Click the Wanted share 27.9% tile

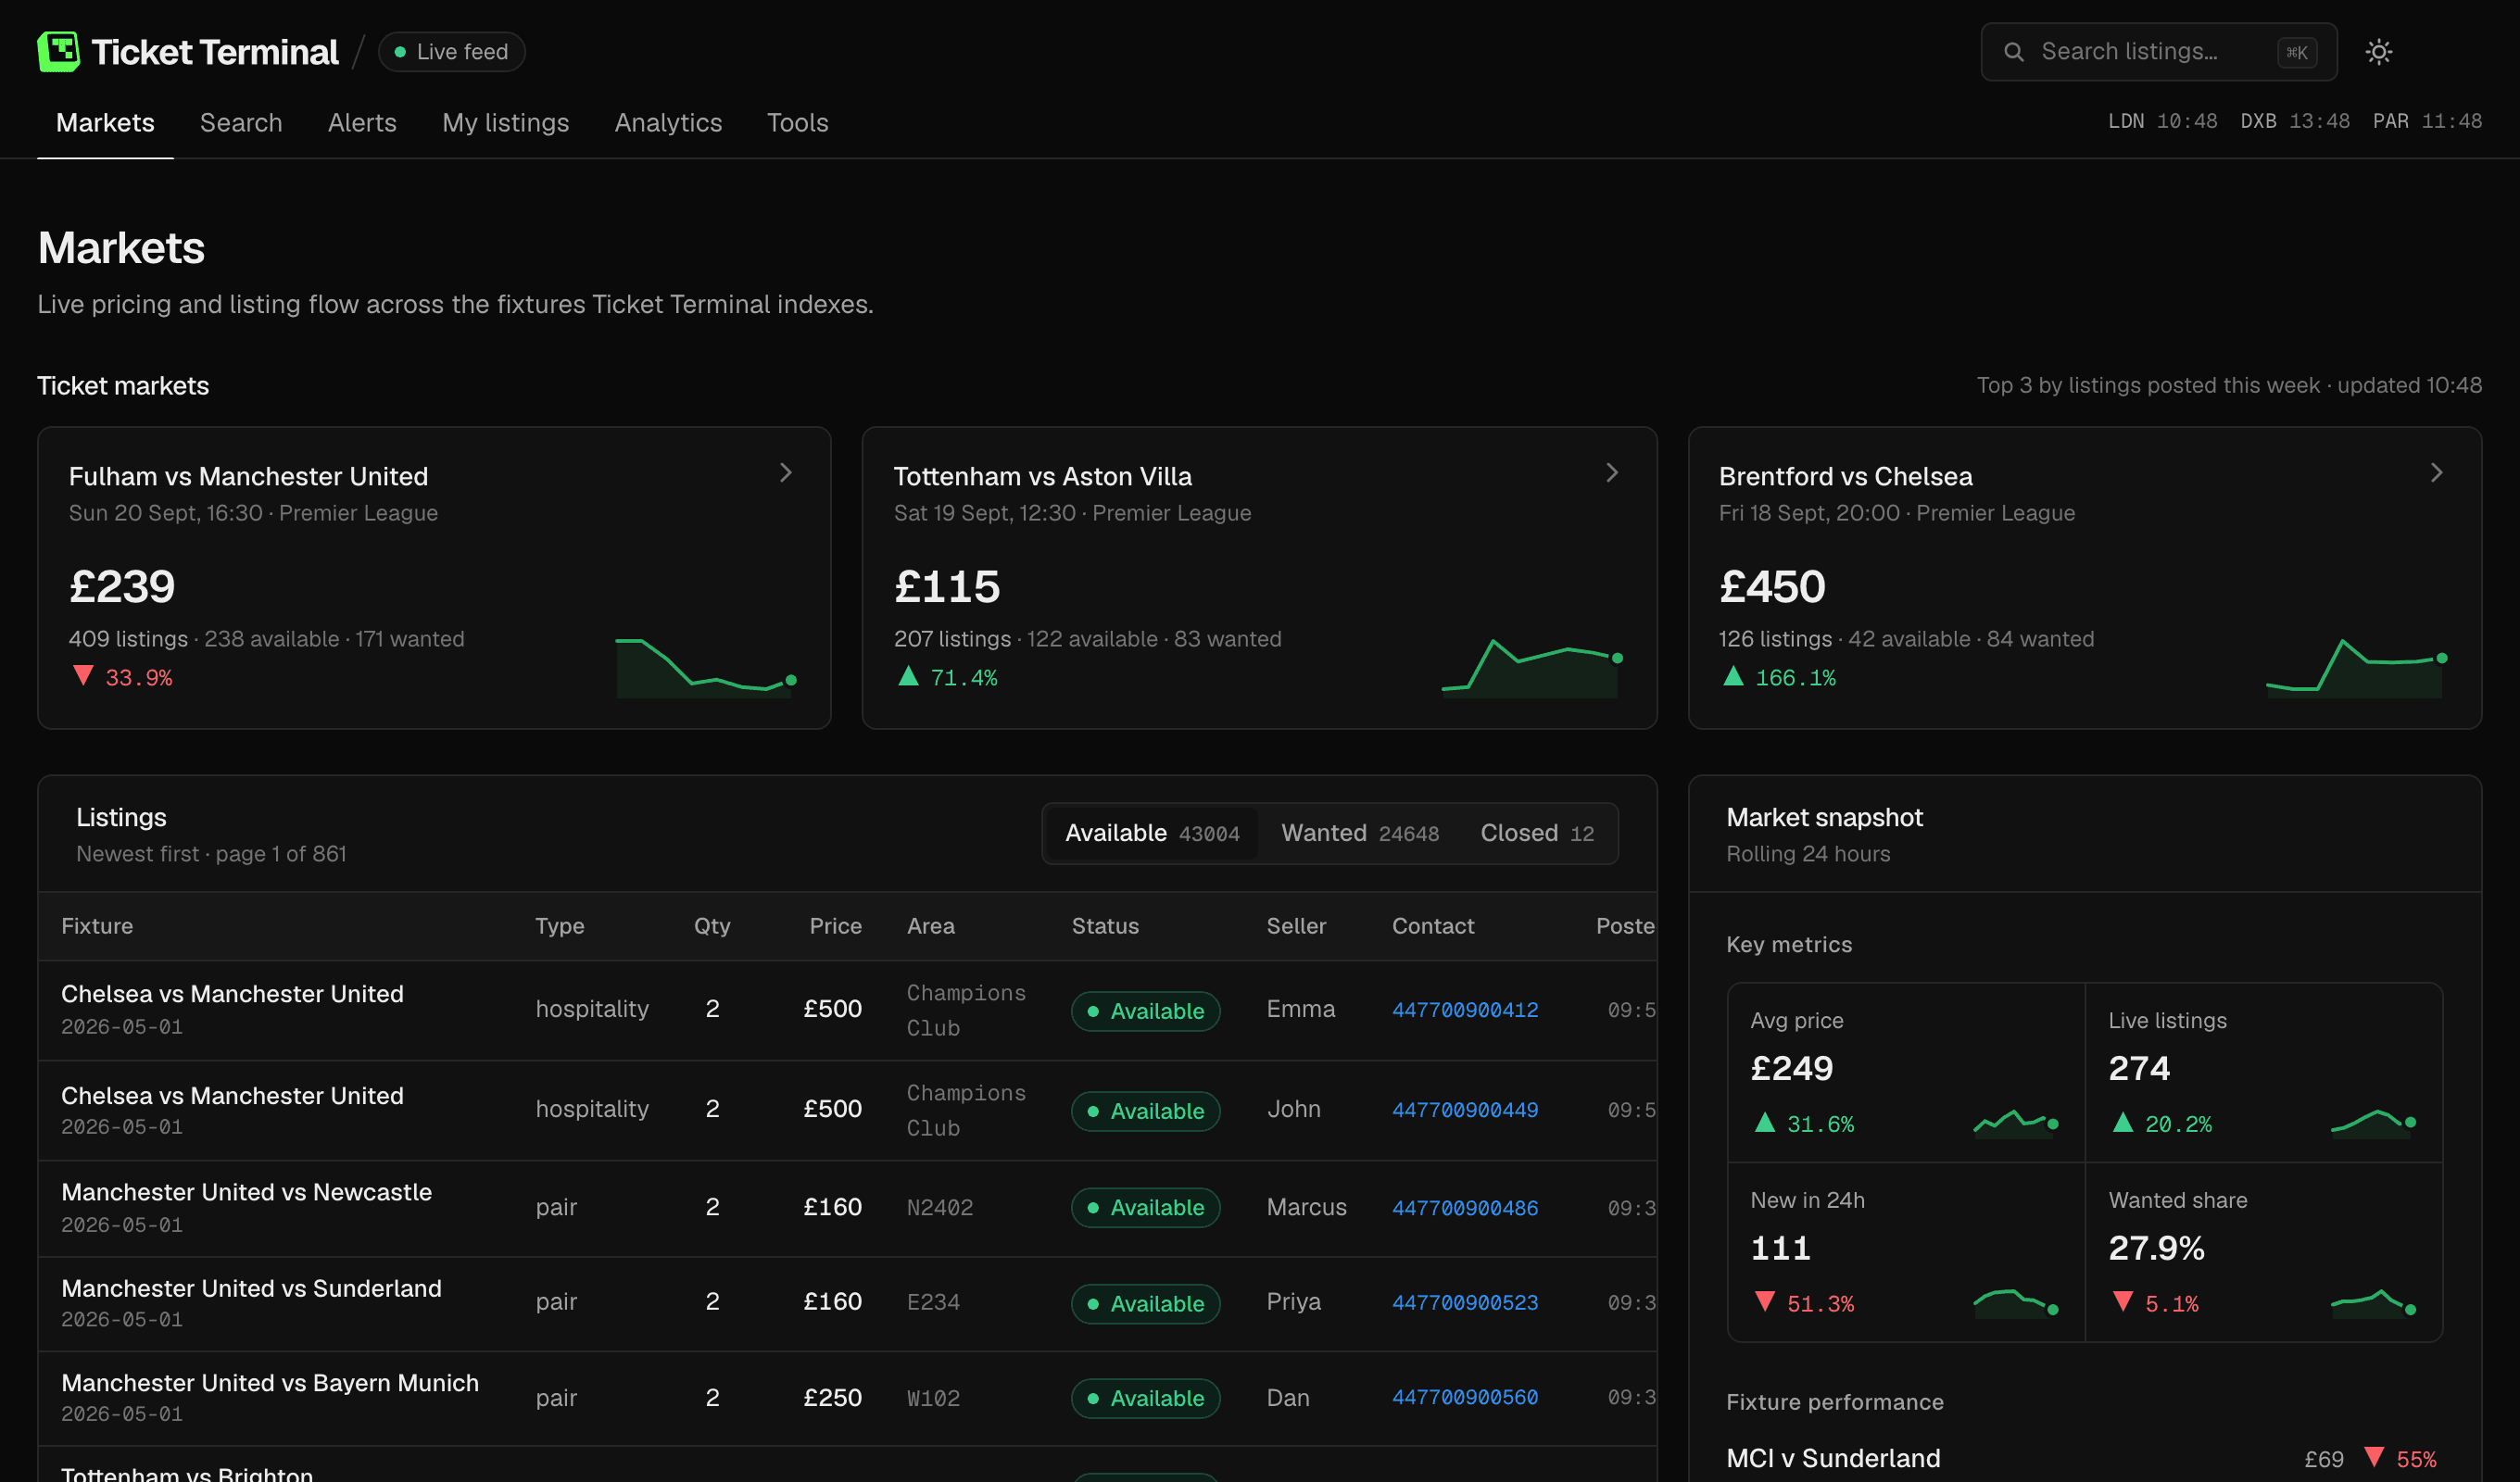pos(2264,1252)
